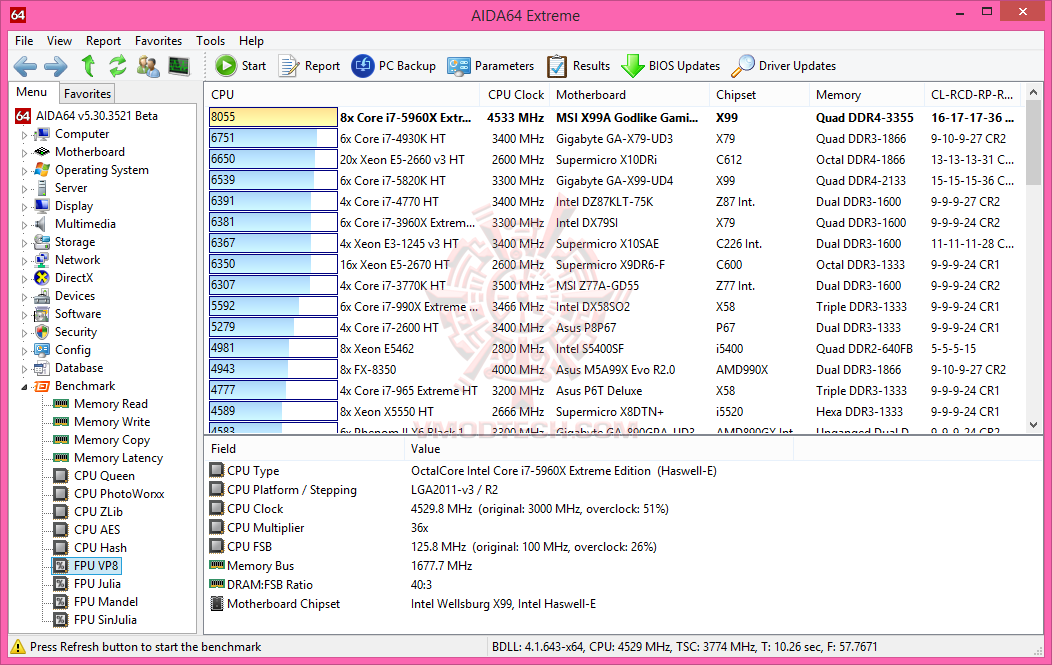This screenshot has height=665, width=1052.
Task: Open the Tools menu
Action: pyautogui.click(x=211, y=41)
